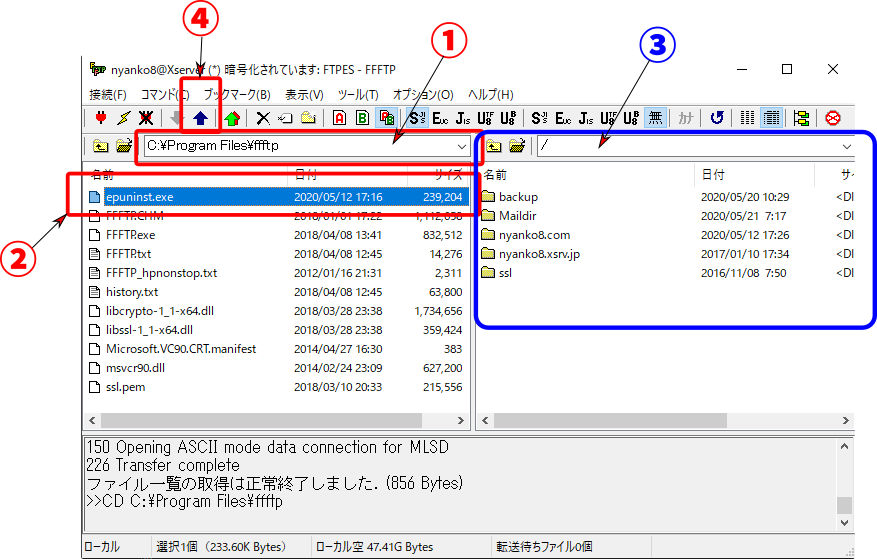Open the ヘルプ(H) menu
This screenshot has height=559, width=877.
(491, 95)
